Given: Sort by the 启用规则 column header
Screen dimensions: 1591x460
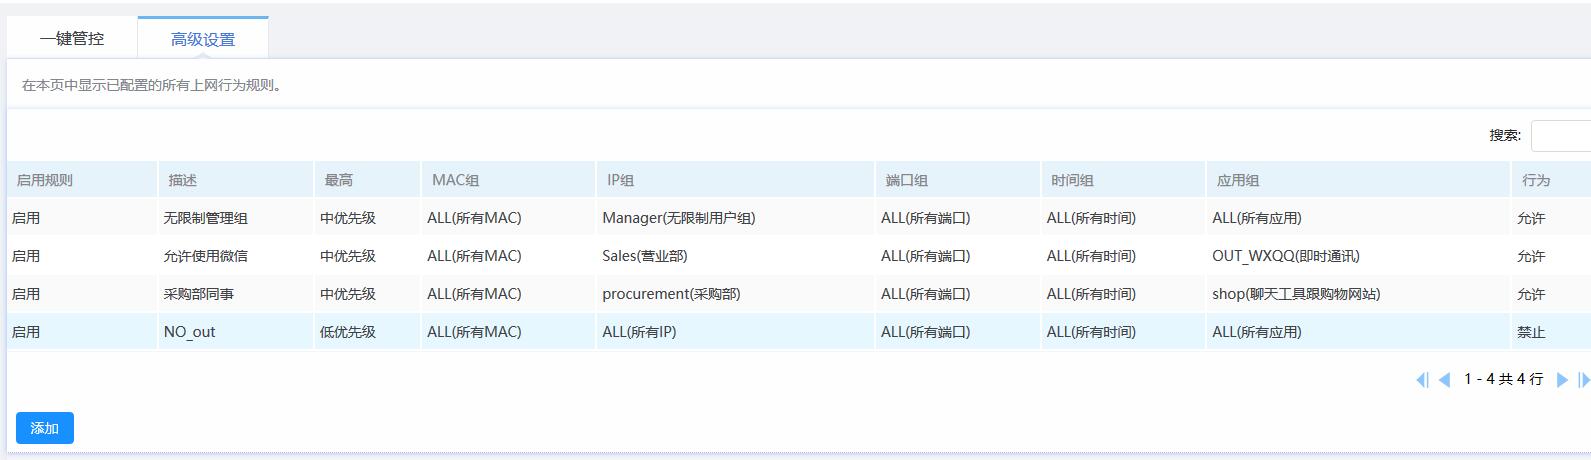Looking at the screenshot, I should click(x=45, y=180).
